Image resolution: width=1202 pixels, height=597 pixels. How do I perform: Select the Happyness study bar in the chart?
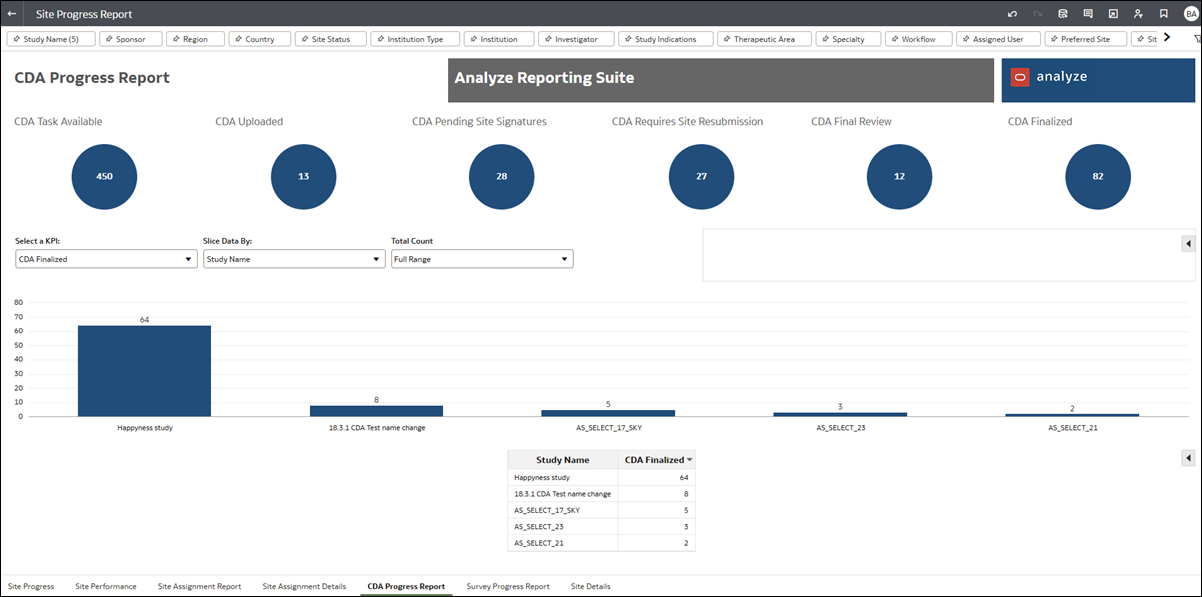pyautogui.click(x=144, y=371)
